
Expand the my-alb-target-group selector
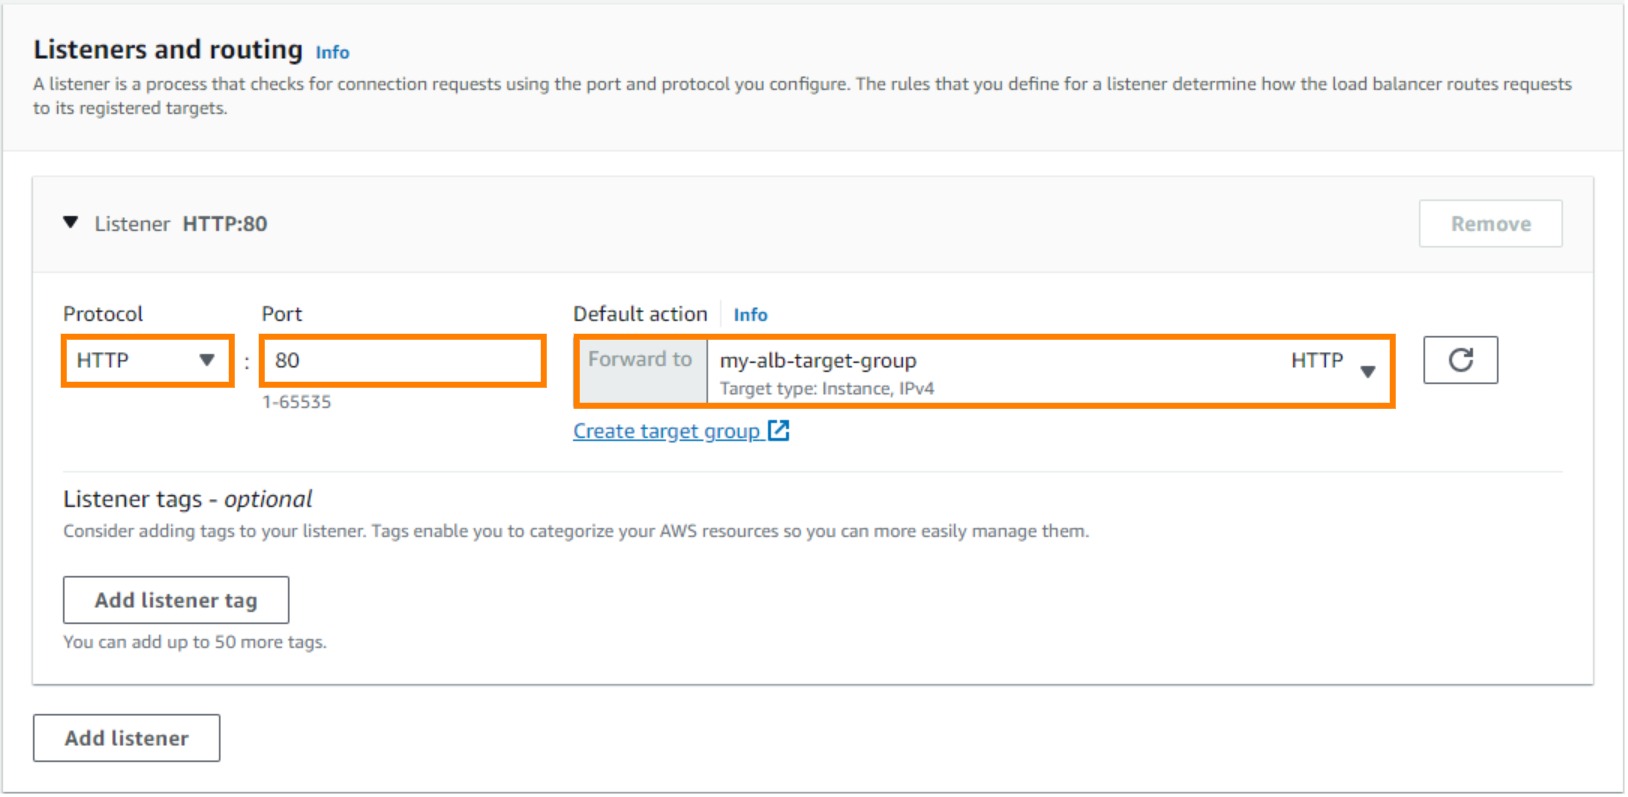pyautogui.click(x=1000, y=371)
